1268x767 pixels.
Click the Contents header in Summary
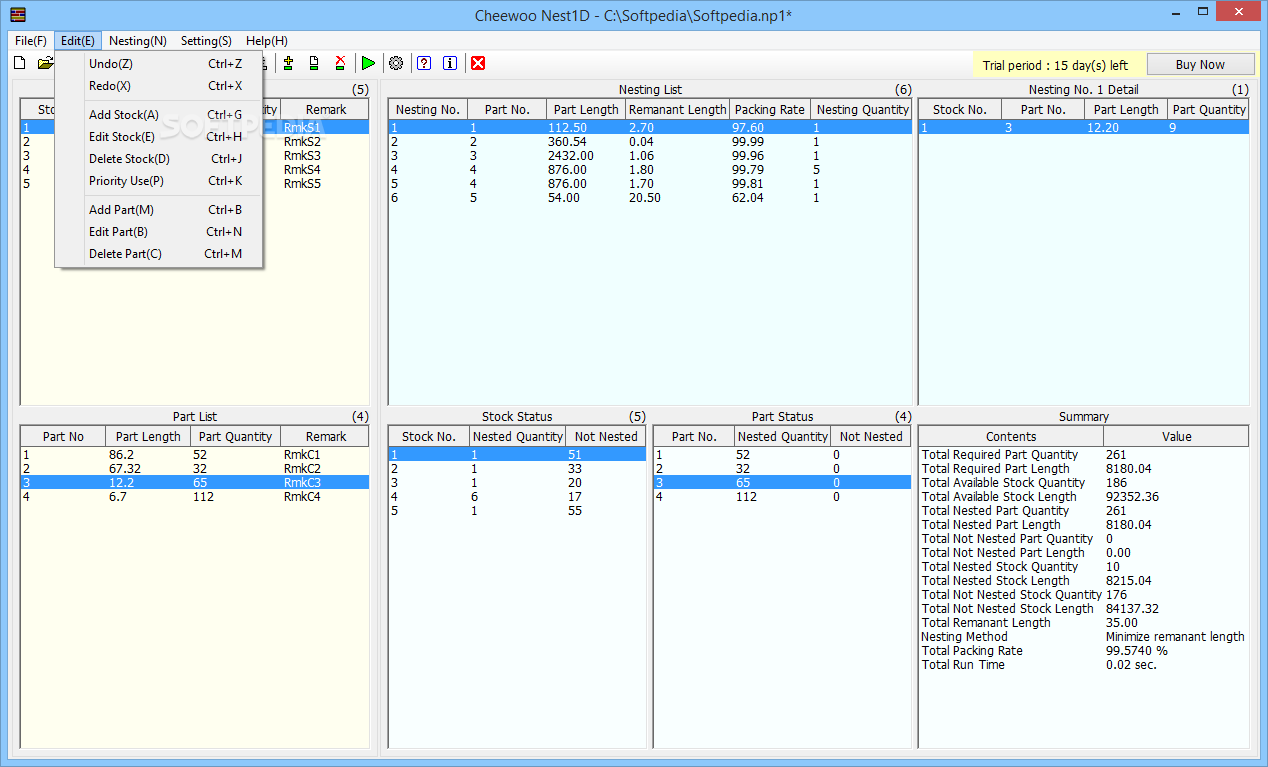[1011, 437]
